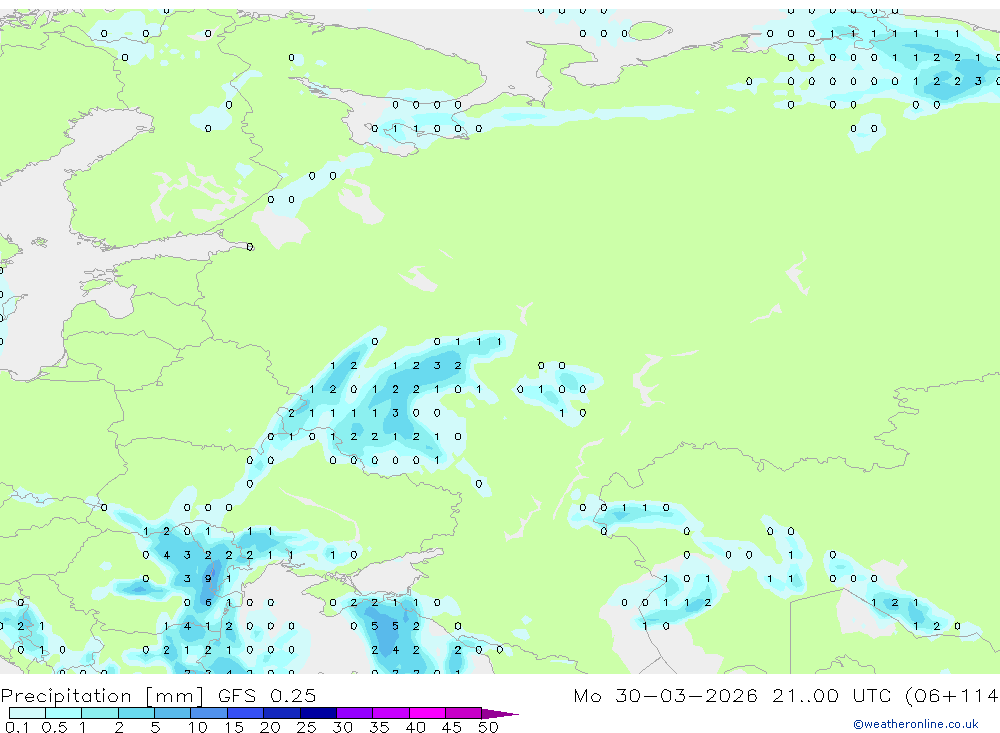Click the '4' in the '2 4 2' map row

tap(395, 650)
